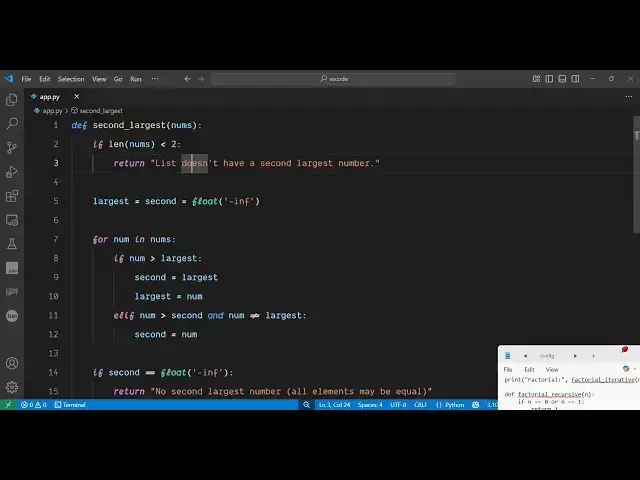
Task: Open the Run and Debug view
Action: pos(12,172)
